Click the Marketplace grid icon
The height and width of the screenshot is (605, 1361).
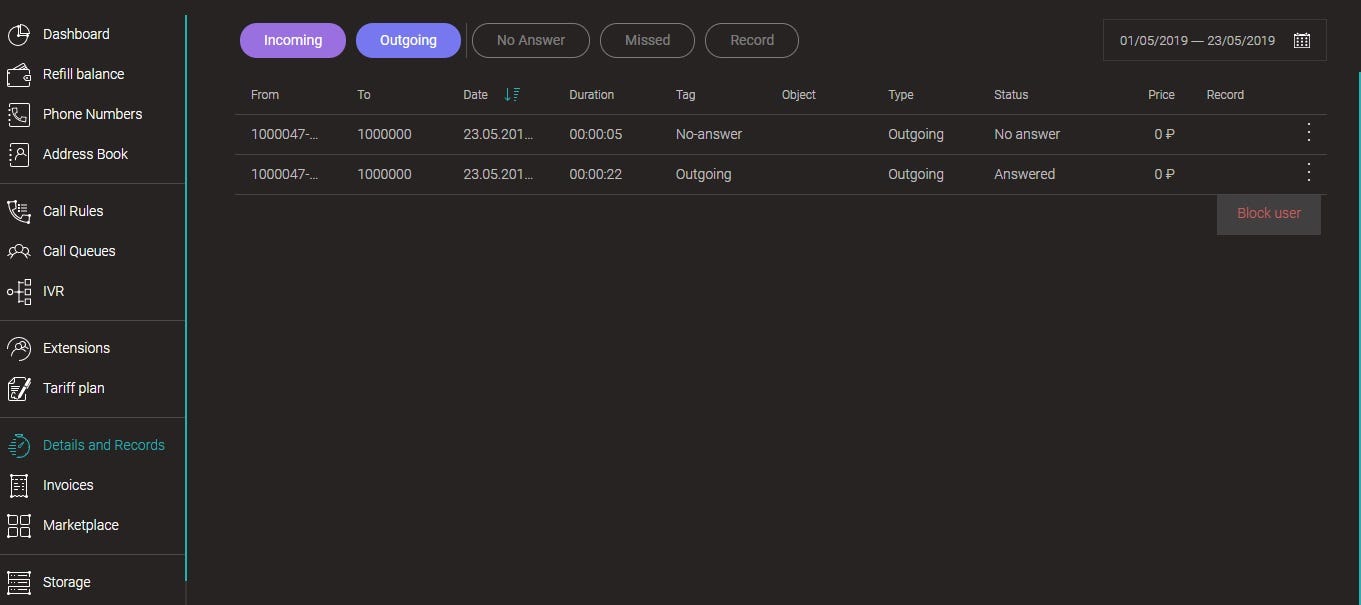pyautogui.click(x=19, y=525)
